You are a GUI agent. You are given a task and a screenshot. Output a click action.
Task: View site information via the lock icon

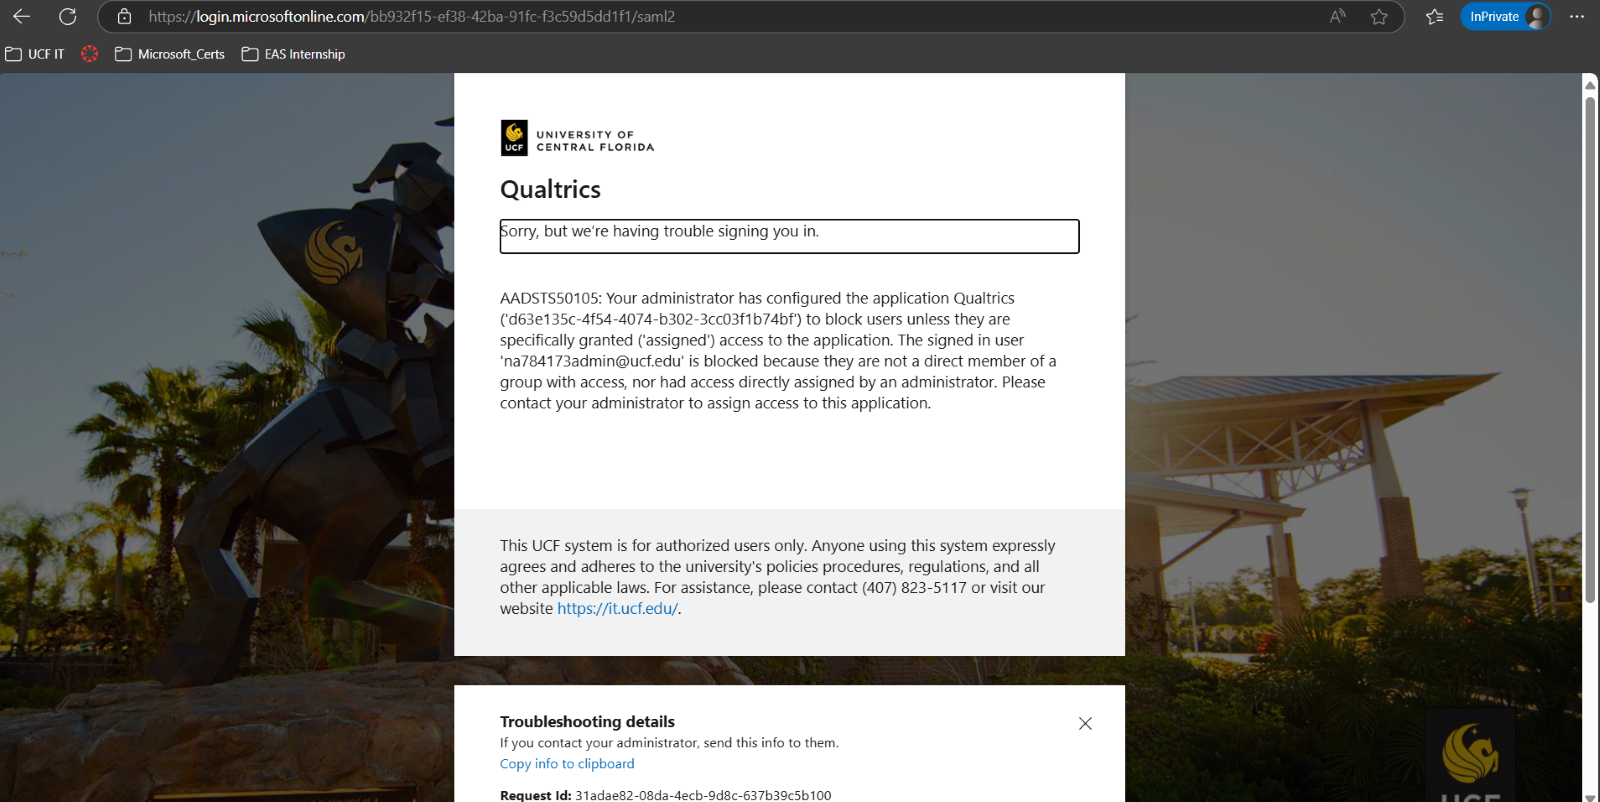click(124, 16)
